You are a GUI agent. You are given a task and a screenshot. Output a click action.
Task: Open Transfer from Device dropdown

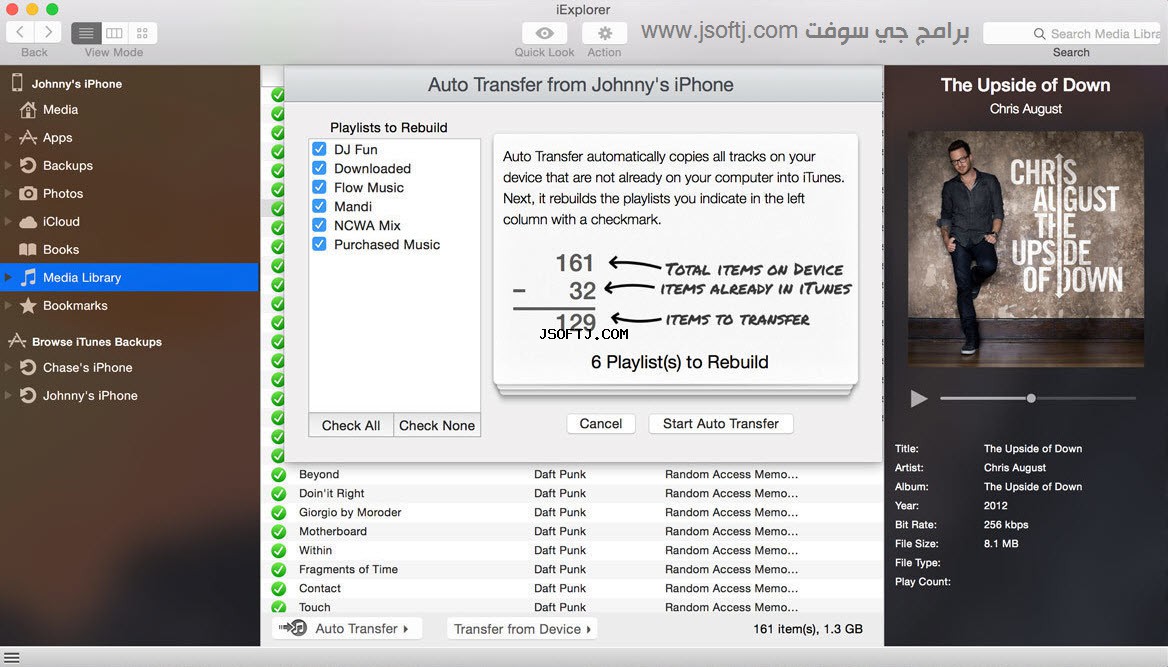coord(522,629)
